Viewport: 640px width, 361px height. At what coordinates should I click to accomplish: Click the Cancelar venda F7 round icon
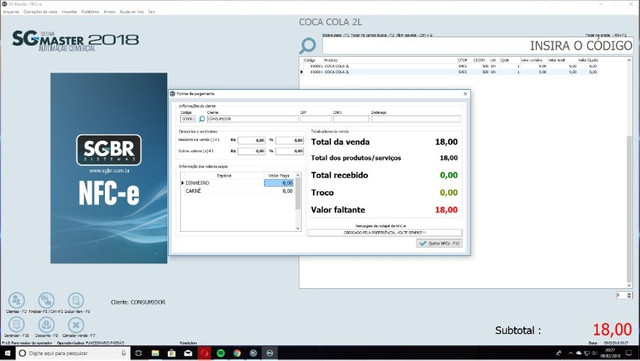(76, 325)
